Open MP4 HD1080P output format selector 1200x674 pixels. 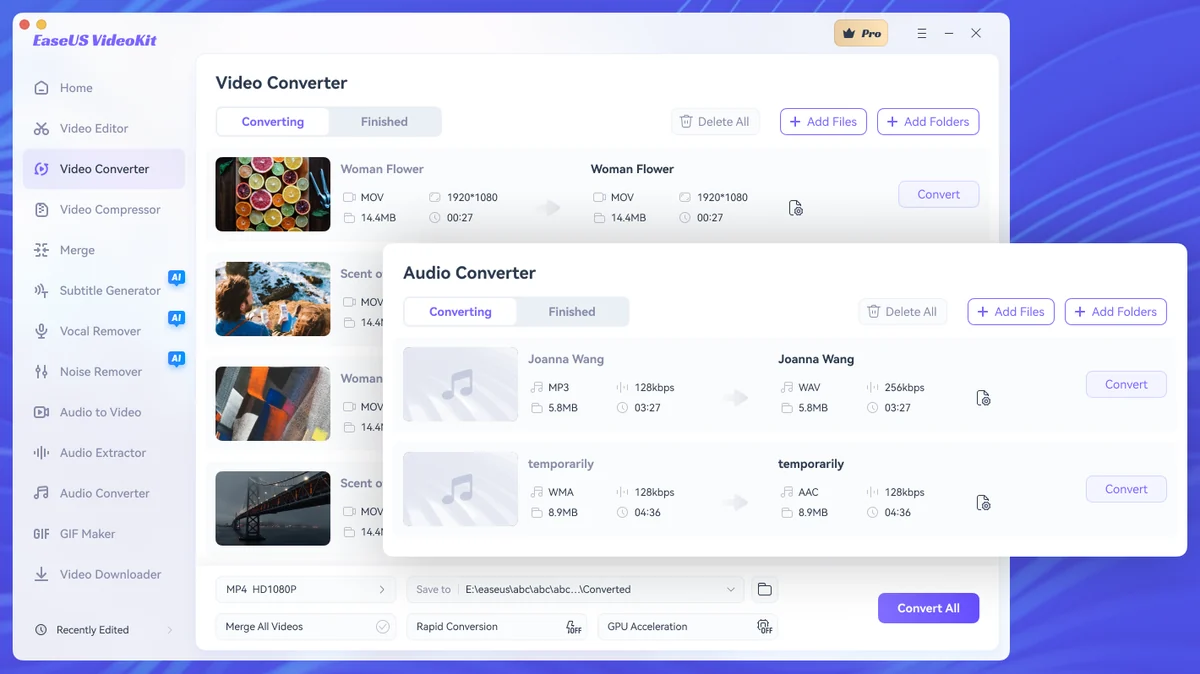[x=305, y=590]
